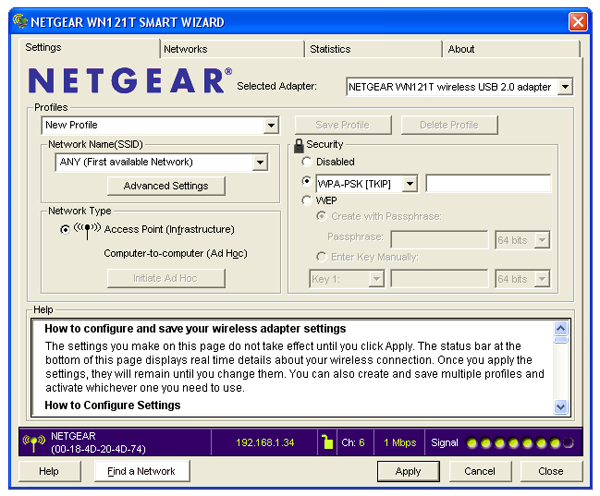Click the NETGEAR logo
600x496 pixels.
130,80
